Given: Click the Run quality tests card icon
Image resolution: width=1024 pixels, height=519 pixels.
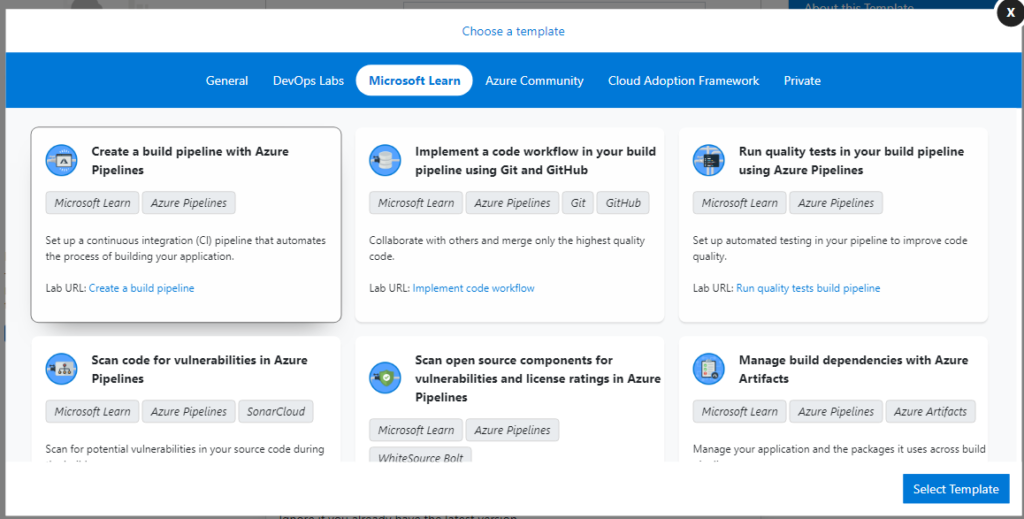Looking at the screenshot, I should [x=709, y=160].
